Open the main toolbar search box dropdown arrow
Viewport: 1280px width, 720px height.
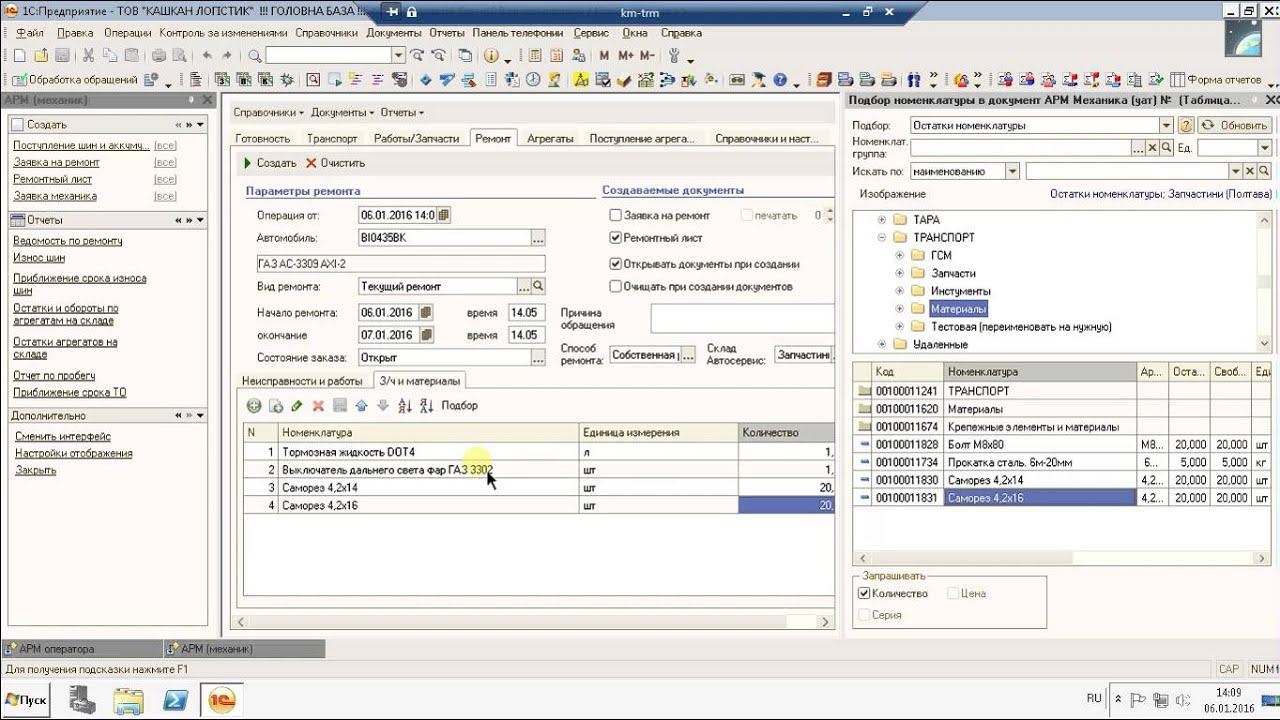pyautogui.click(x=398, y=56)
